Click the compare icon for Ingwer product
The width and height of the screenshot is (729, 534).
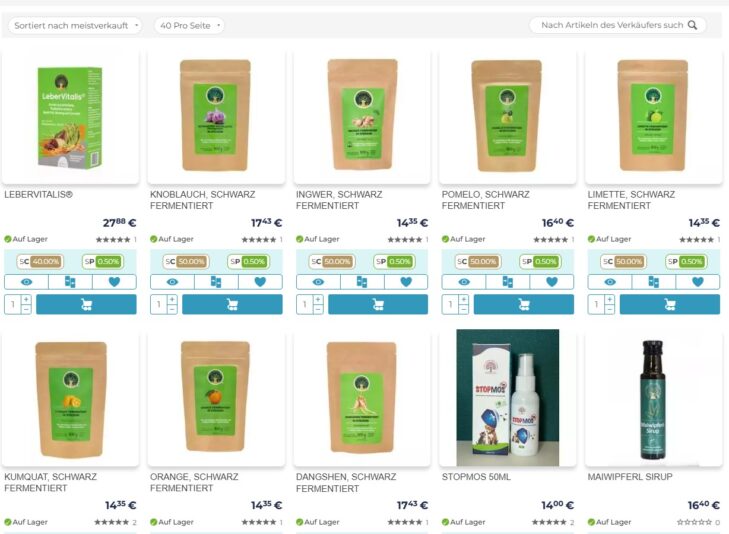(x=362, y=282)
